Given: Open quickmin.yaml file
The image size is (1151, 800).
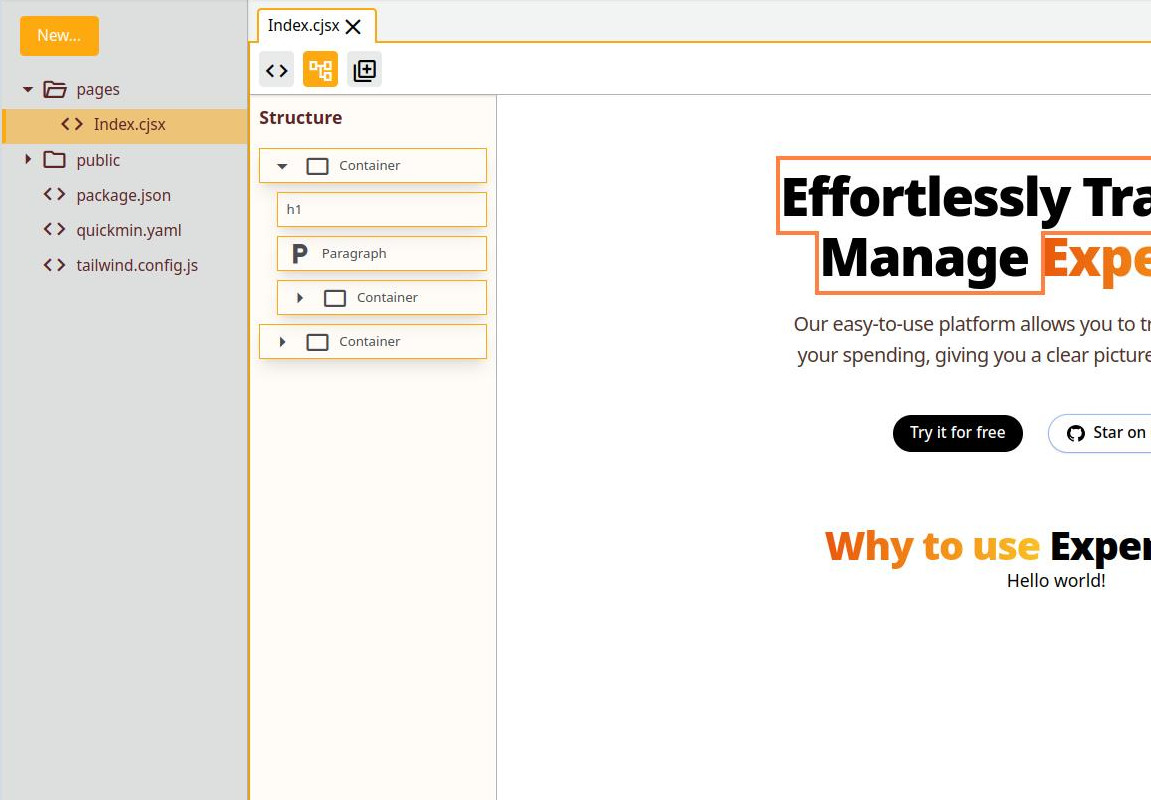Looking at the screenshot, I should [x=129, y=230].
